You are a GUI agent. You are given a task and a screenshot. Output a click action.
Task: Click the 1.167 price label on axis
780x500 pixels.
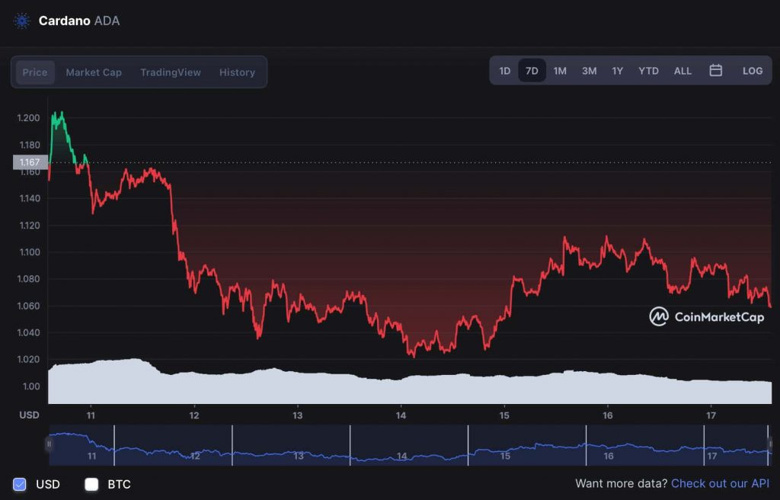pos(30,162)
